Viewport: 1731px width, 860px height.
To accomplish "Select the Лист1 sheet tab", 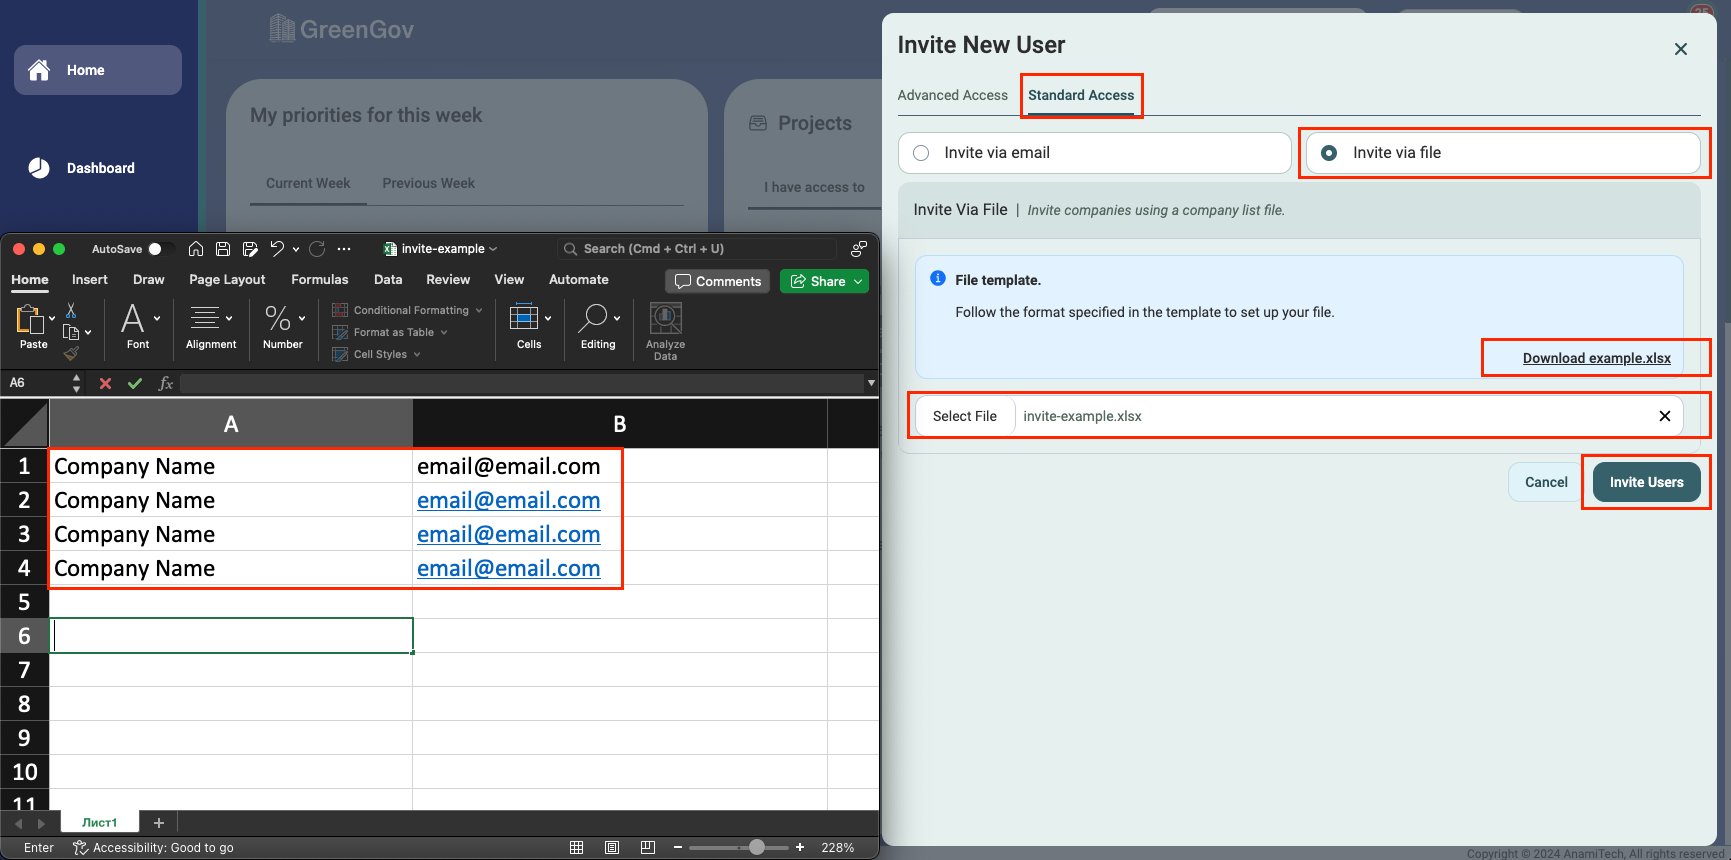I will [x=99, y=823].
